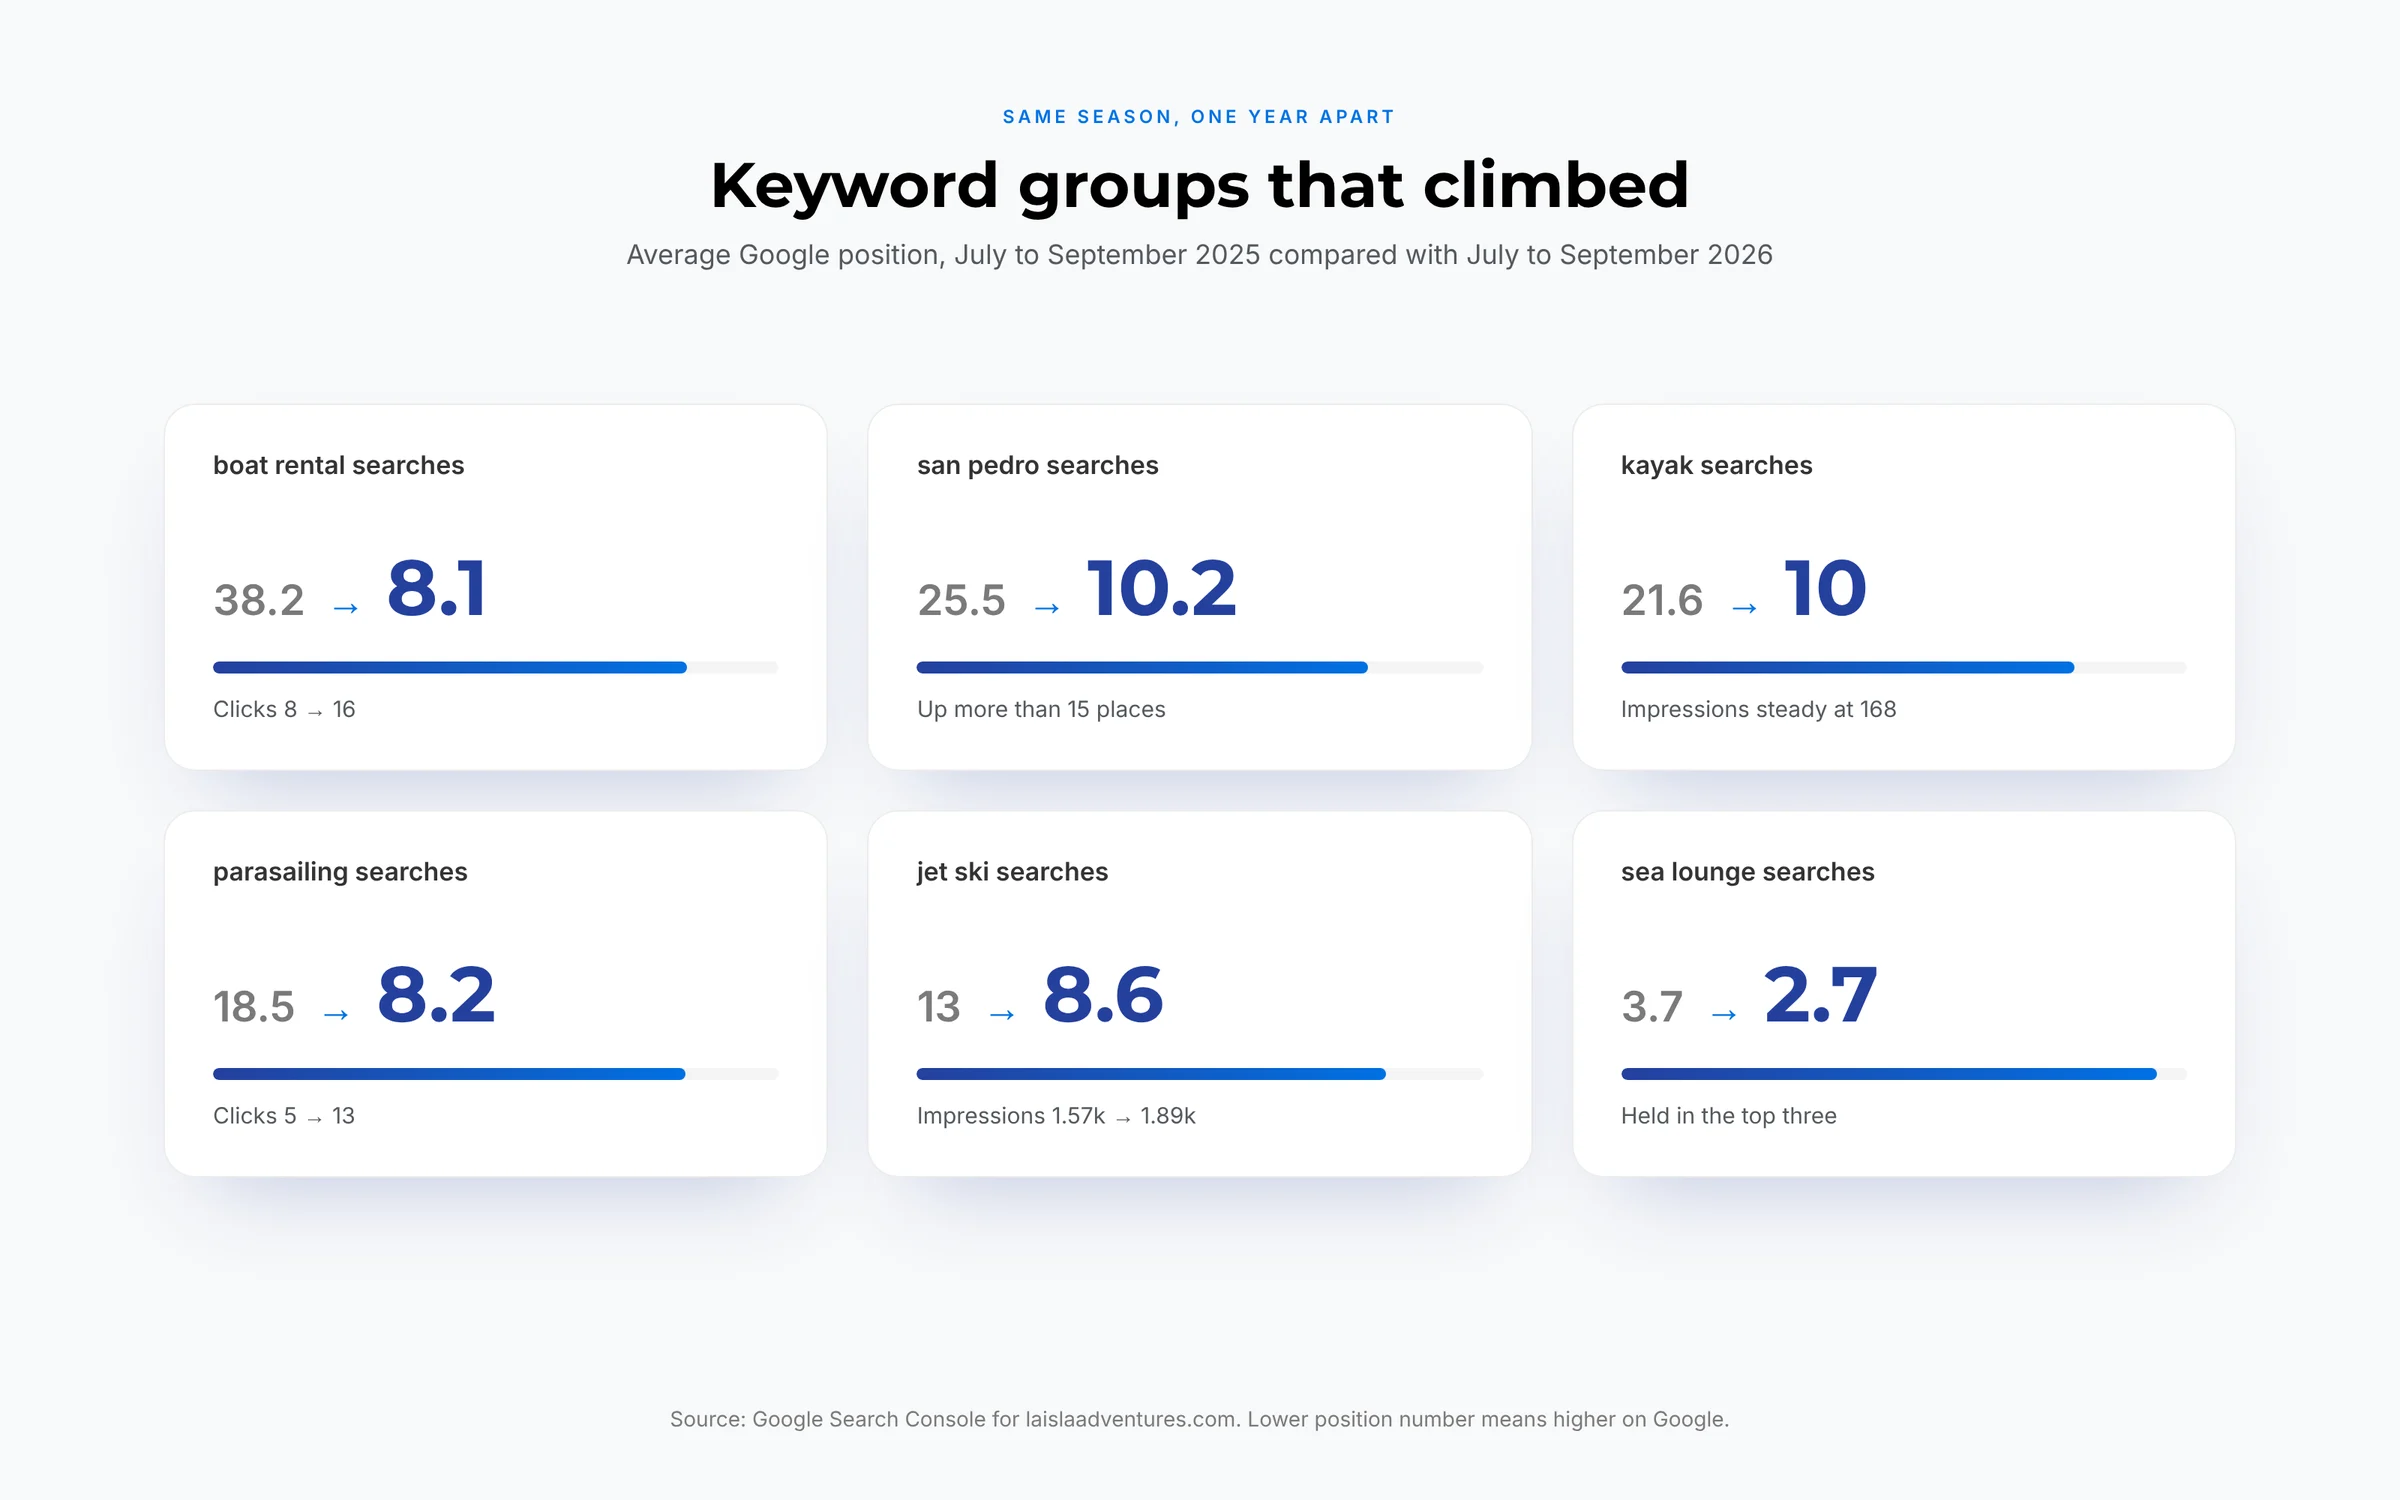Click the boat rental progress bar

[495, 668]
